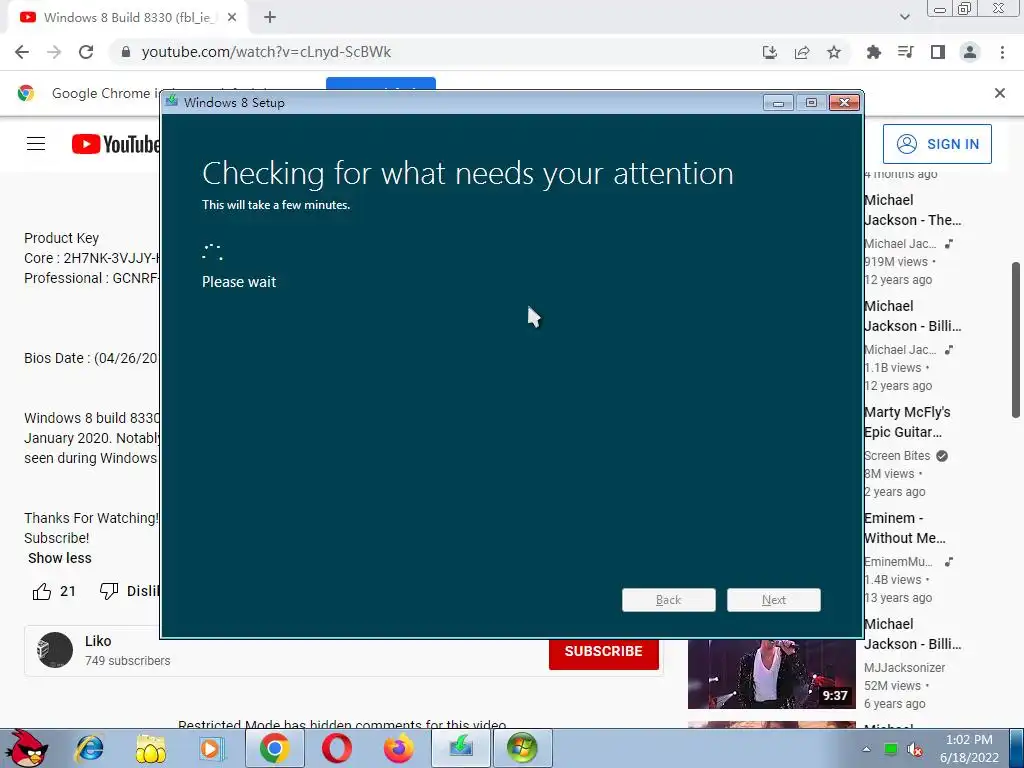The image size is (1024, 768).
Task: Show hidden system tray icons
Action: click(x=867, y=749)
